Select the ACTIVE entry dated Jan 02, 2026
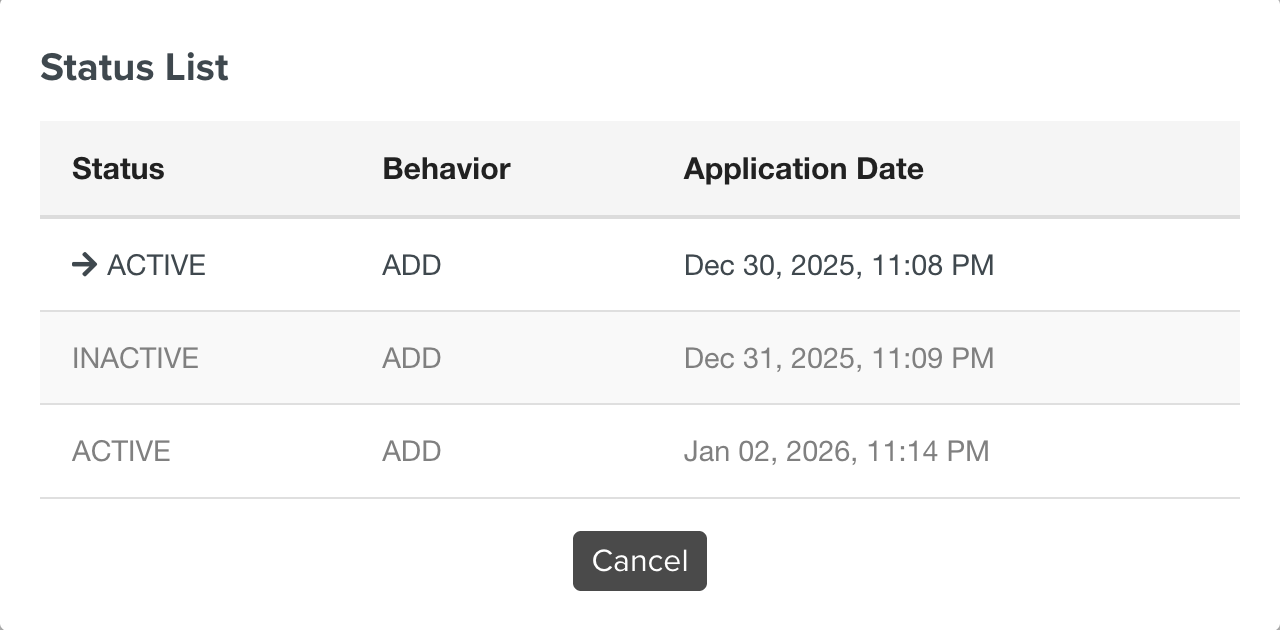The height and width of the screenshot is (630, 1280). tap(121, 451)
